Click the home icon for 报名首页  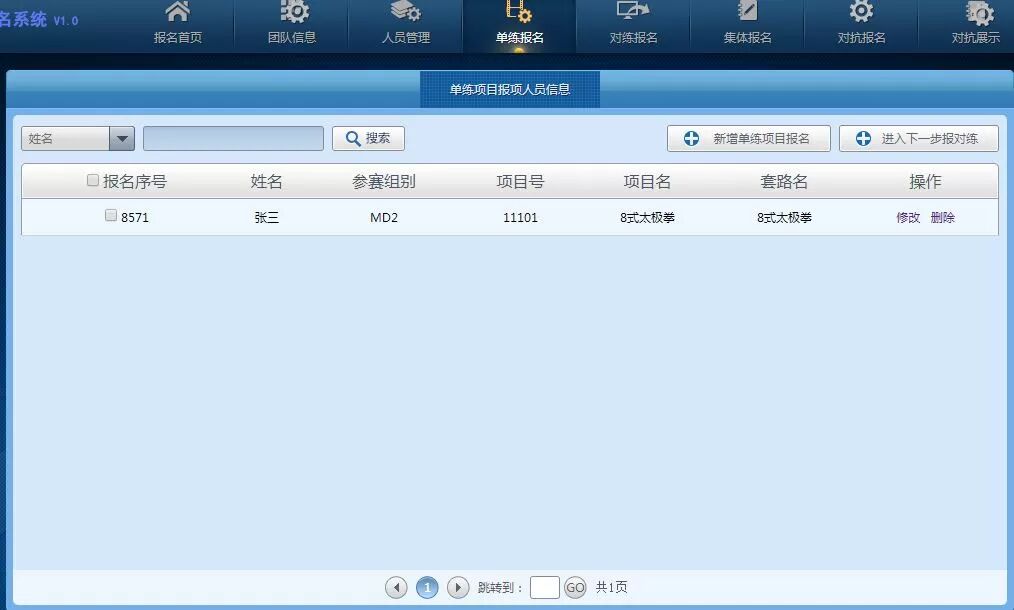point(177,13)
